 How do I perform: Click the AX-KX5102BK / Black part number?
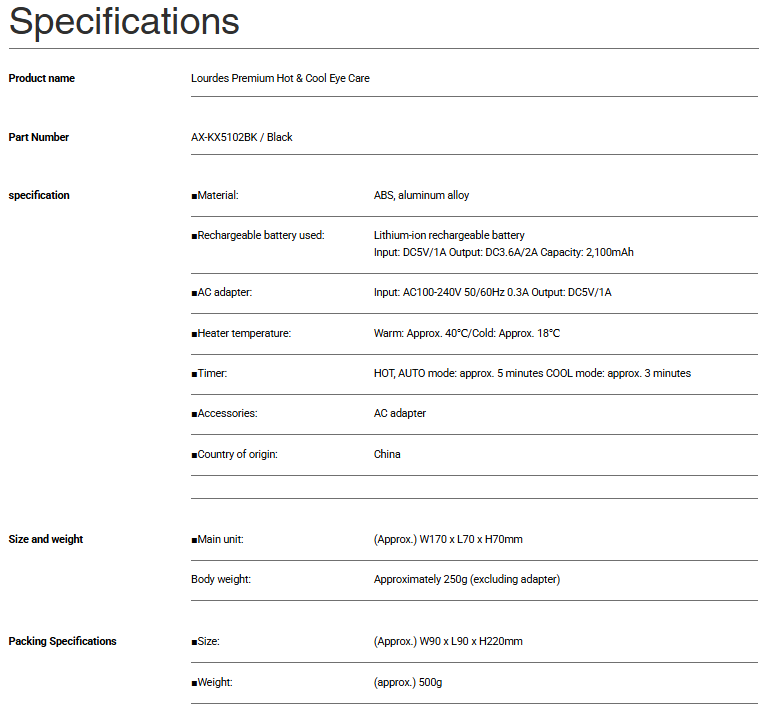(242, 137)
